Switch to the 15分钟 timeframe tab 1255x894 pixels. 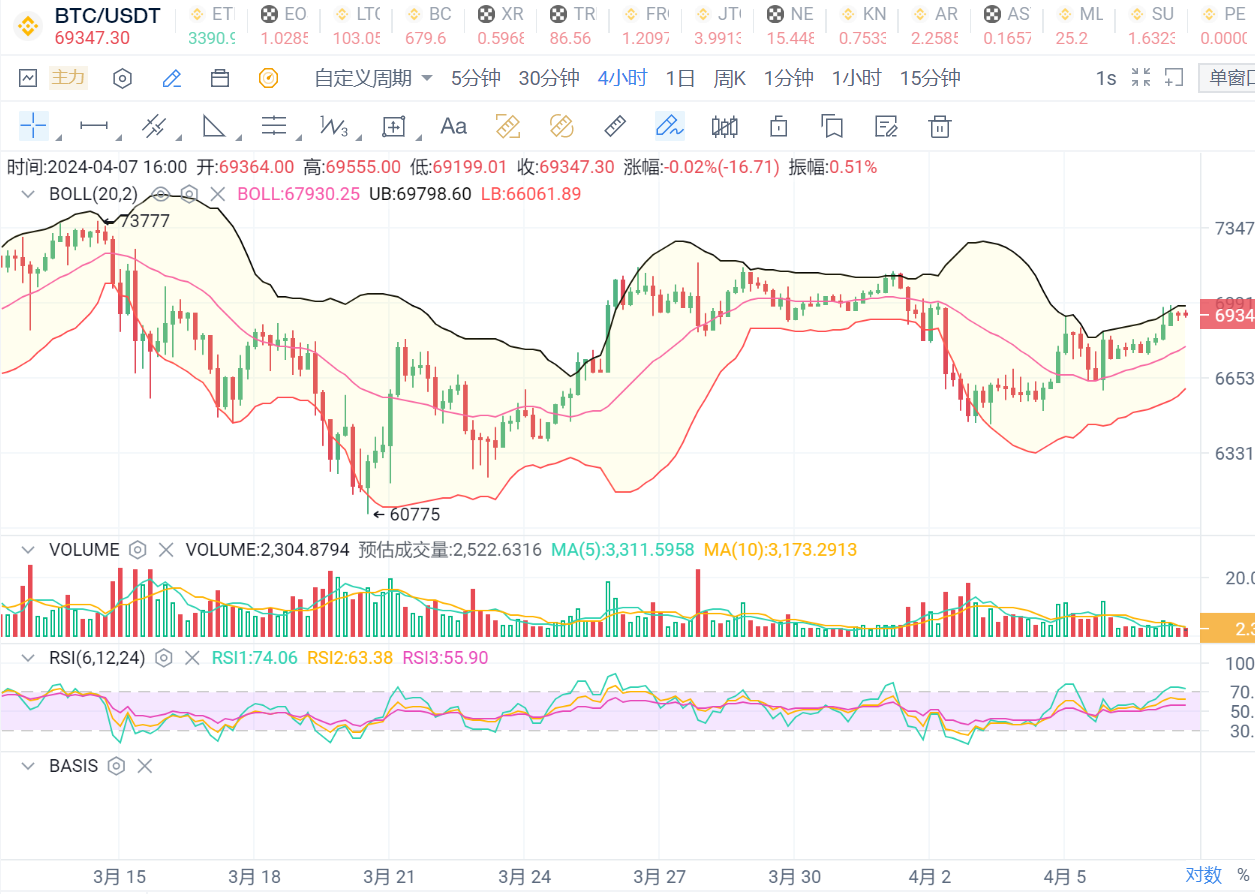click(929, 78)
